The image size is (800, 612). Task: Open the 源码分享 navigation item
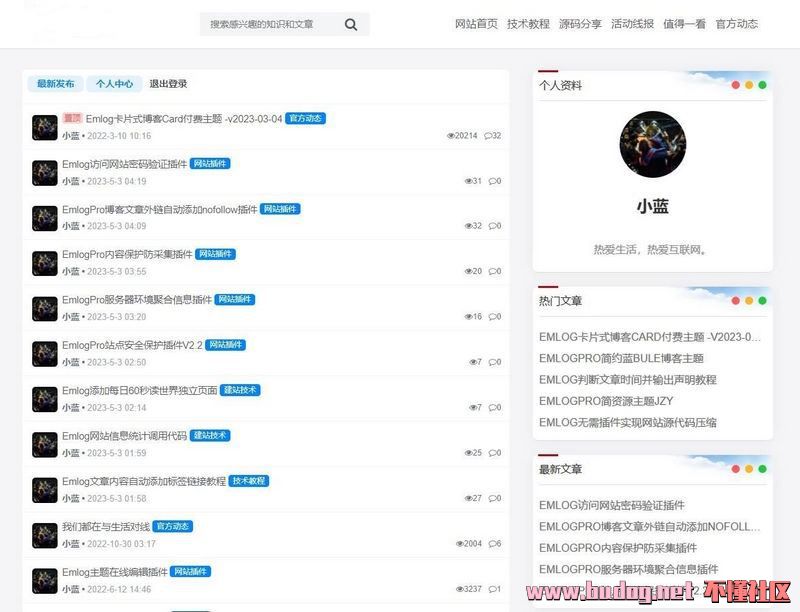(x=580, y=24)
